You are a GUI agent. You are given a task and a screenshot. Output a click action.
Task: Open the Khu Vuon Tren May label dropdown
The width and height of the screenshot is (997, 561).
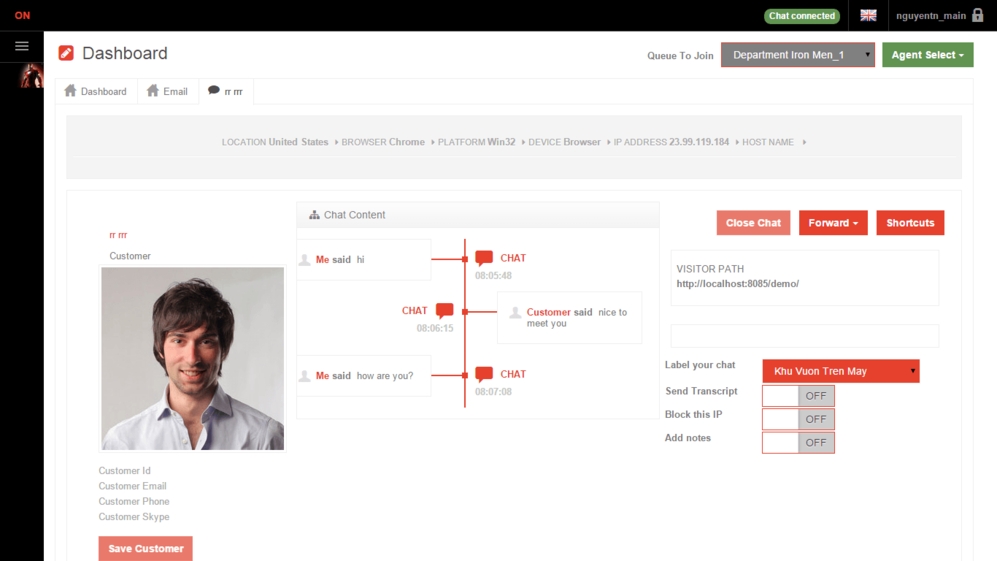pos(841,371)
